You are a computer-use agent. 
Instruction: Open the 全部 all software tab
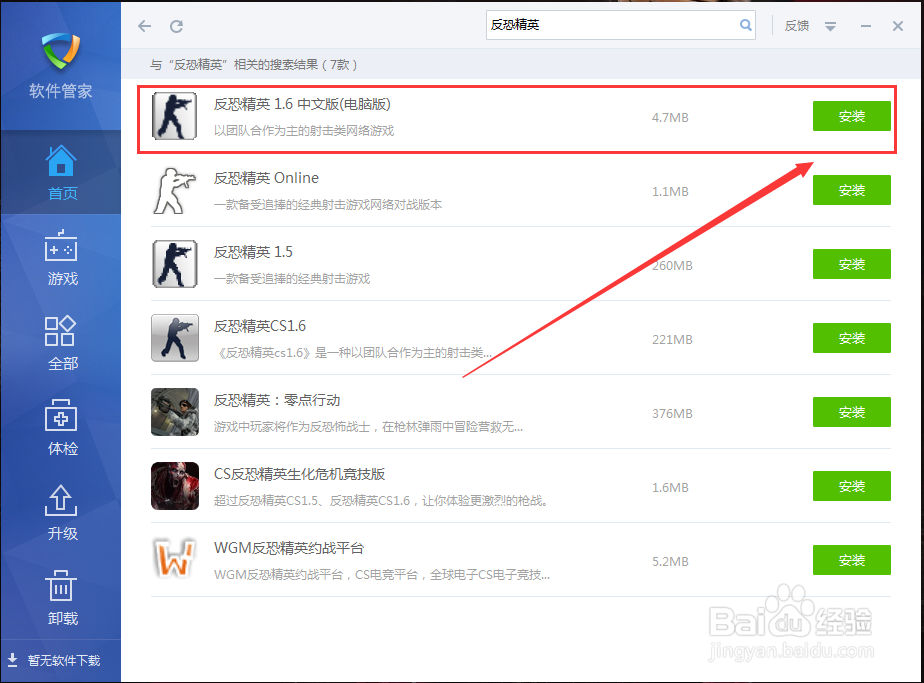(61, 343)
